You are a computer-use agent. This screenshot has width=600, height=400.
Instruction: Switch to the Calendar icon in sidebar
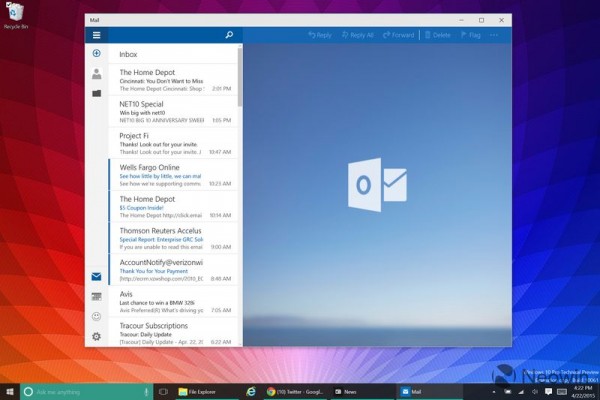click(x=96, y=296)
